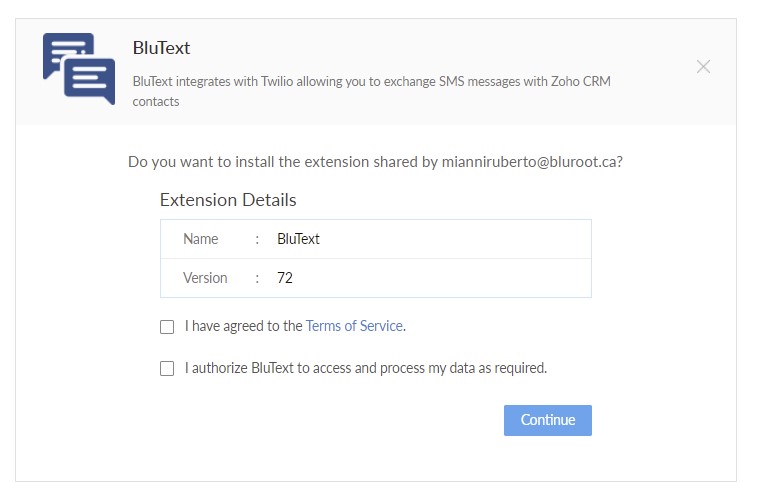Click the Version label in details table
The height and width of the screenshot is (504, 758).
(205, 278)
